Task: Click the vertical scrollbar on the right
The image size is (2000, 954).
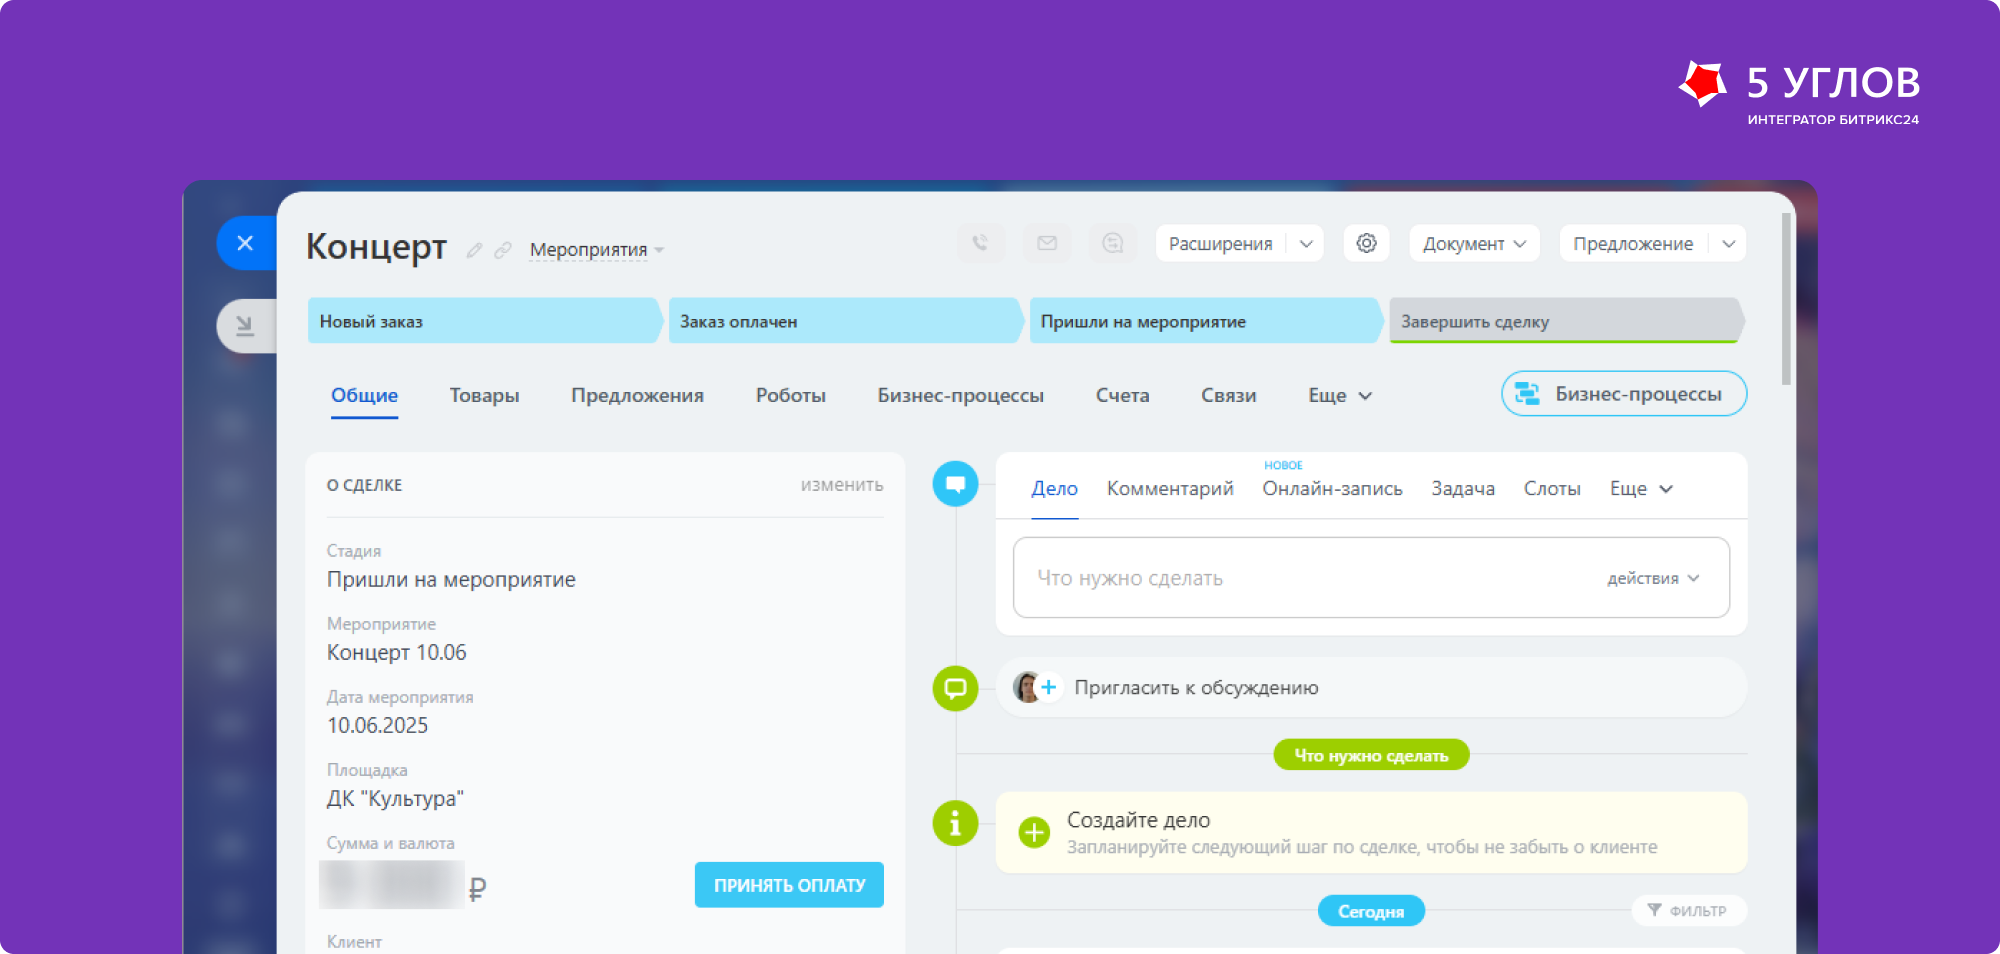Action: (1786, 298)
